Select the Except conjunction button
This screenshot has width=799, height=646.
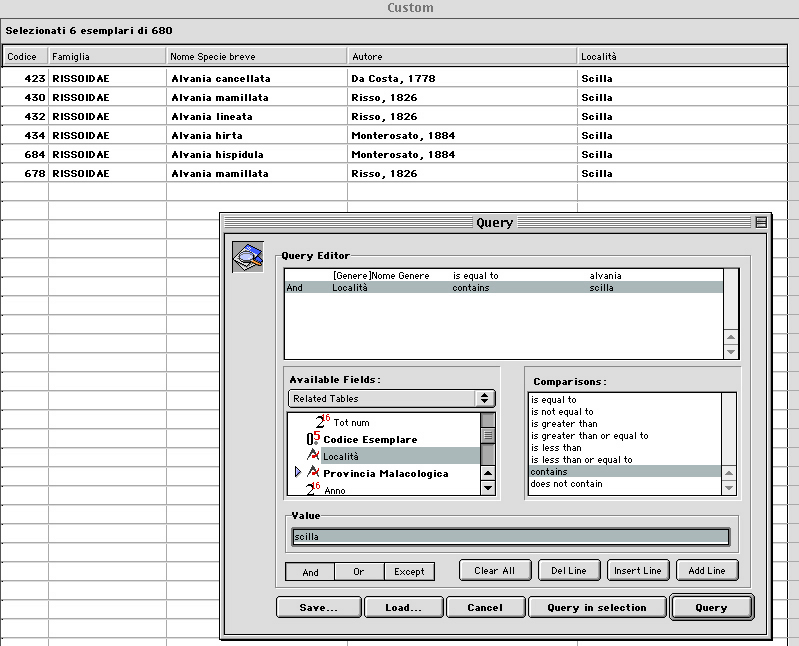[409, 572]
